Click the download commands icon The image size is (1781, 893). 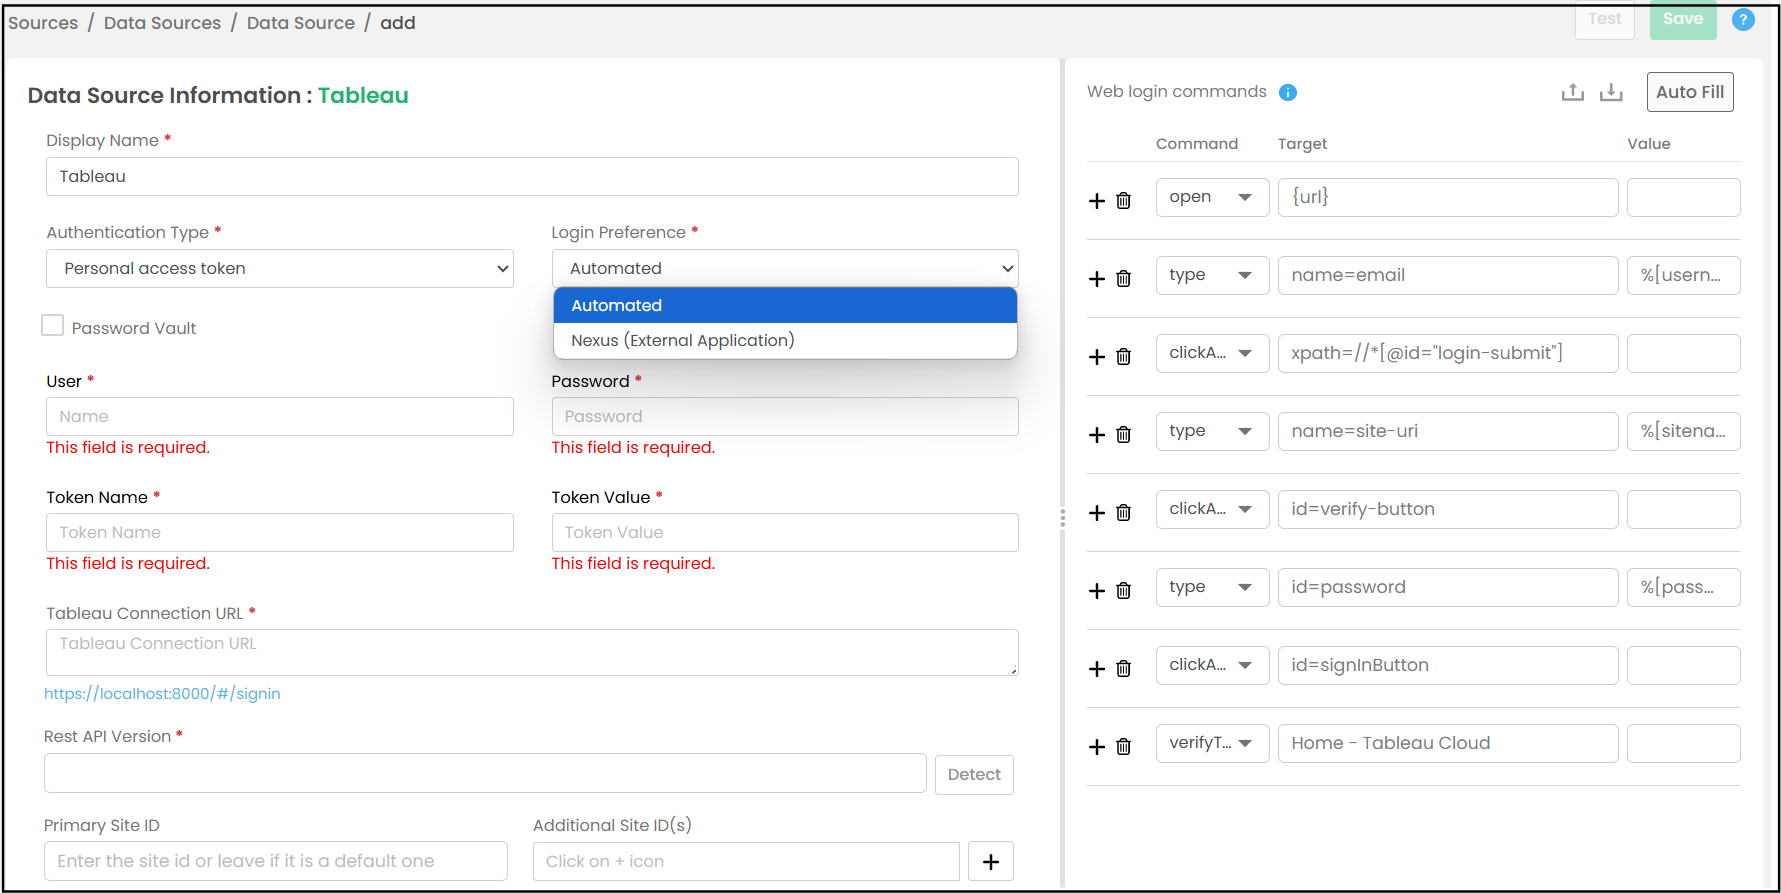tap(1611, 92)
